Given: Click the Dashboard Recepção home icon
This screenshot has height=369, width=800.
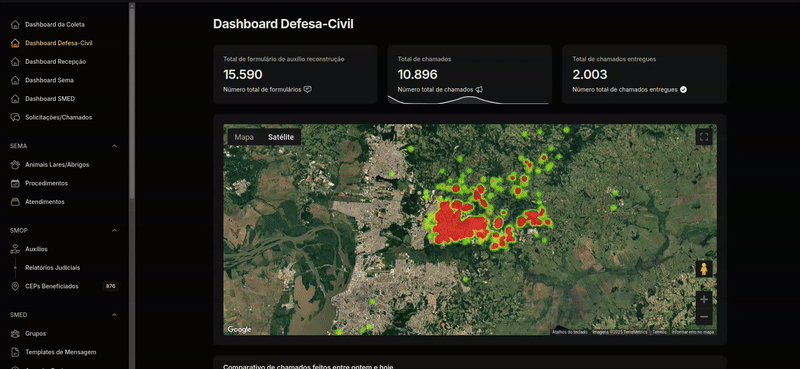Looking at the screenshot, I should [15, 62].
